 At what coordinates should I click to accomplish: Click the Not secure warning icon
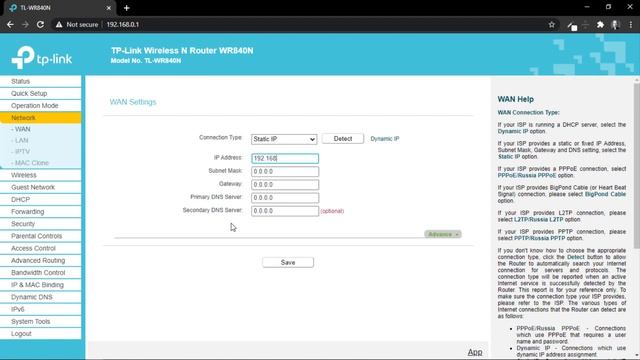point(59,24)
